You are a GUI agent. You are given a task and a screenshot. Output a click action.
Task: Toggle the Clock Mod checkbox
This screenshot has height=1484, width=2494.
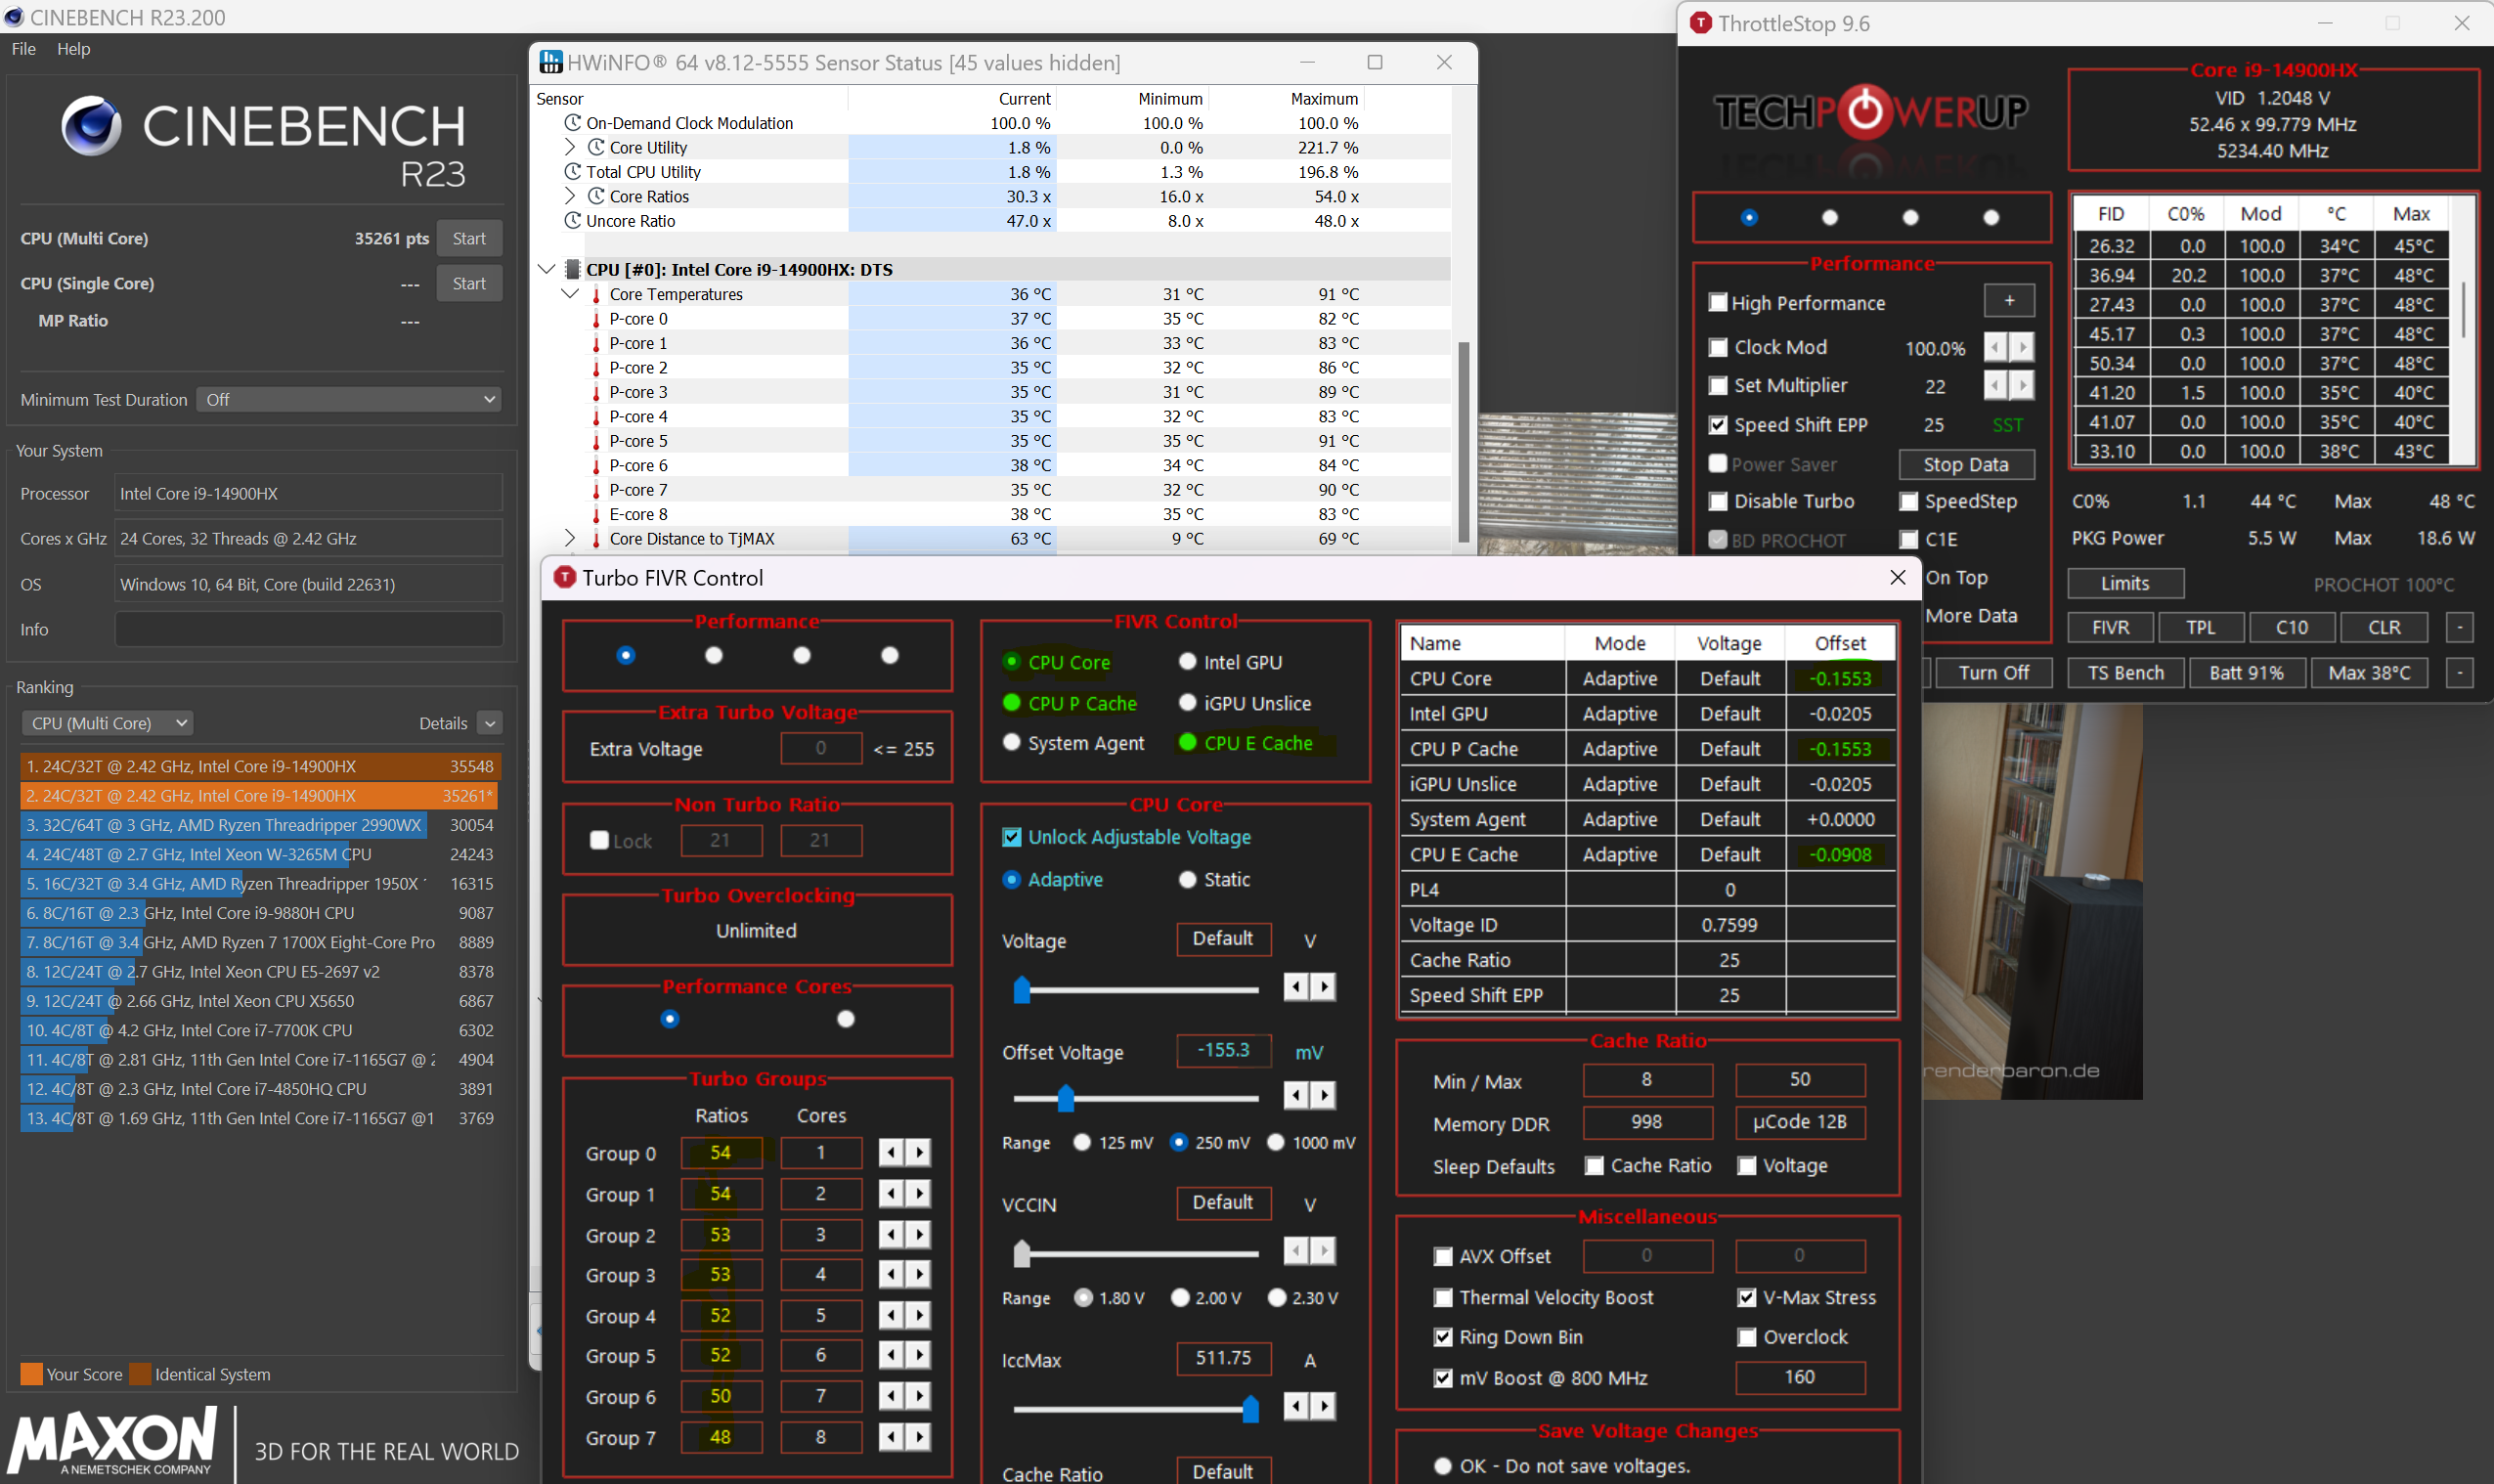1718,347
